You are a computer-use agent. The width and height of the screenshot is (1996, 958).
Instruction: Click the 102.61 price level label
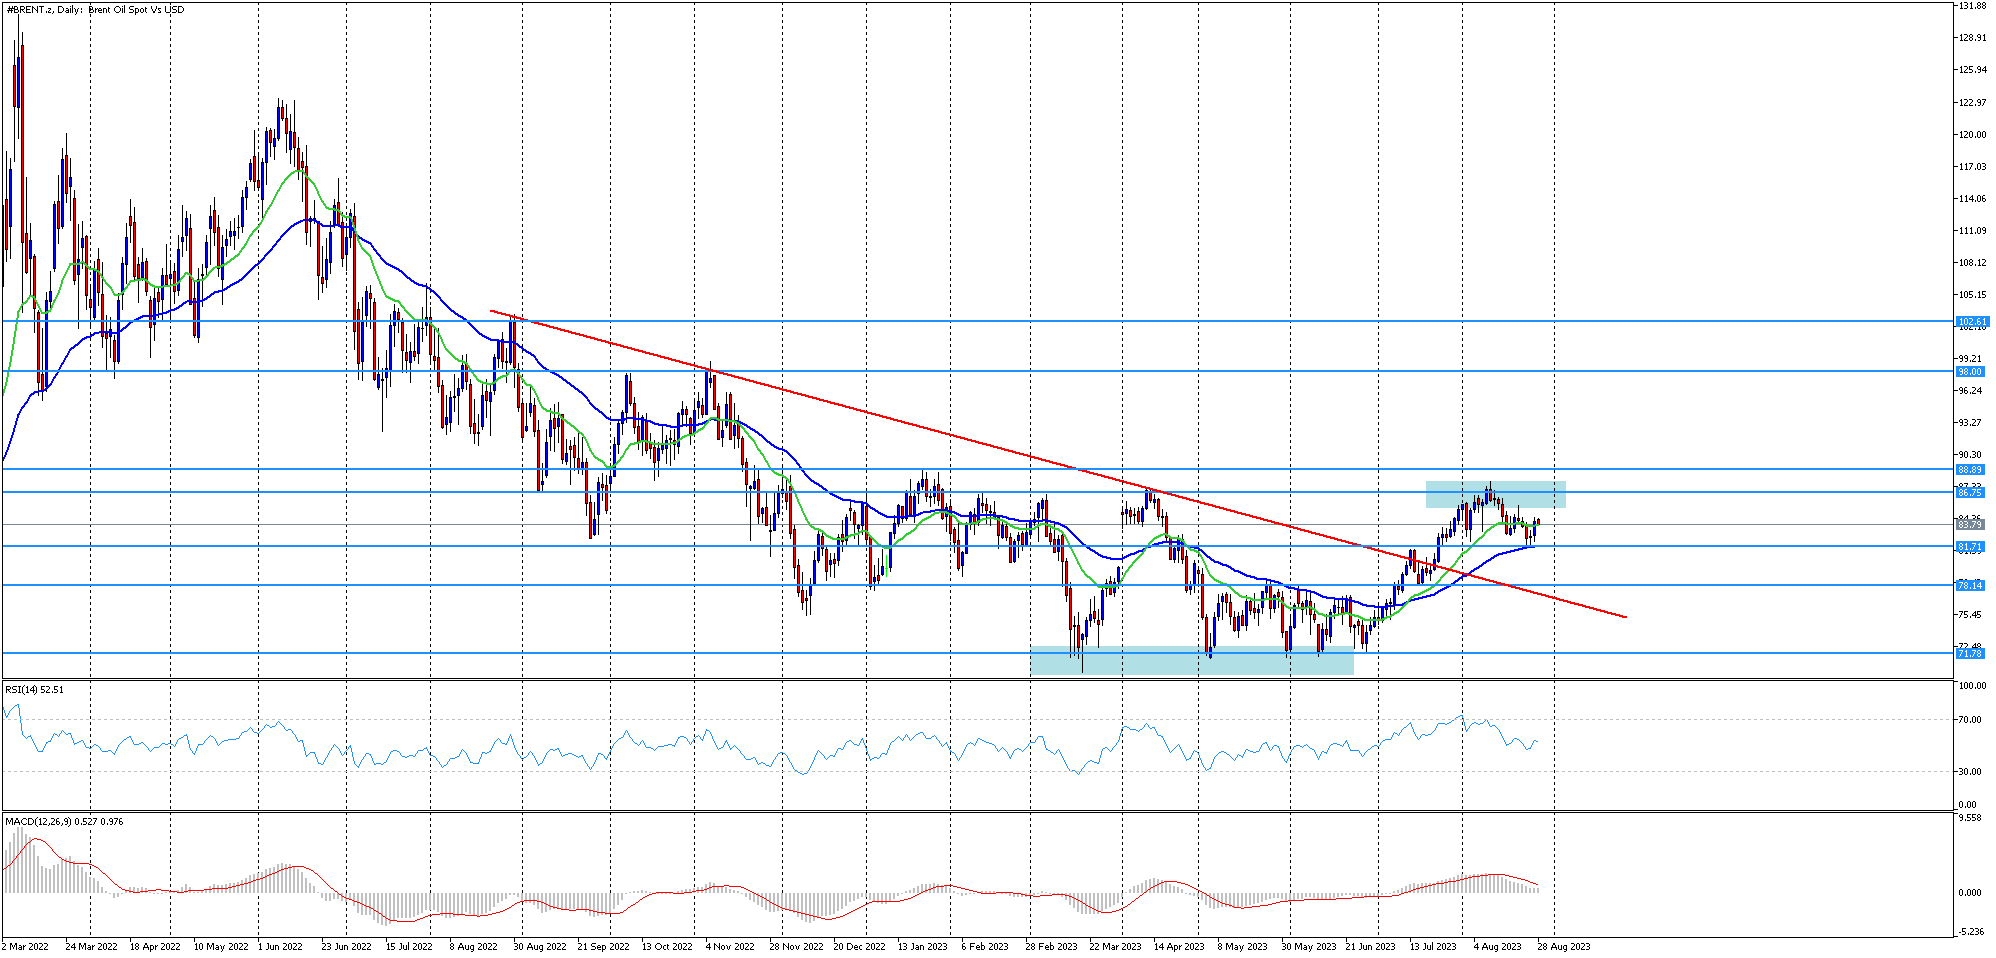click(1971, 322)
